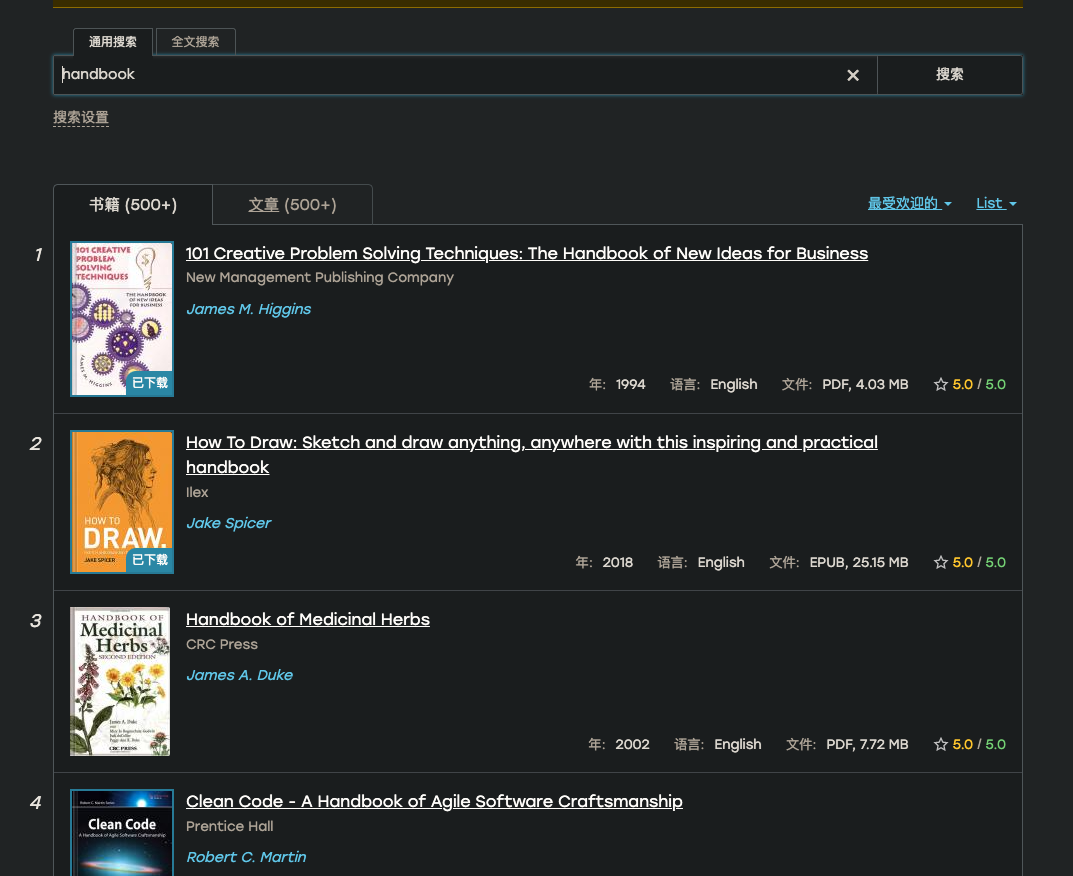Open the 最受欢迎的 sort dropdown

(908, 203)
